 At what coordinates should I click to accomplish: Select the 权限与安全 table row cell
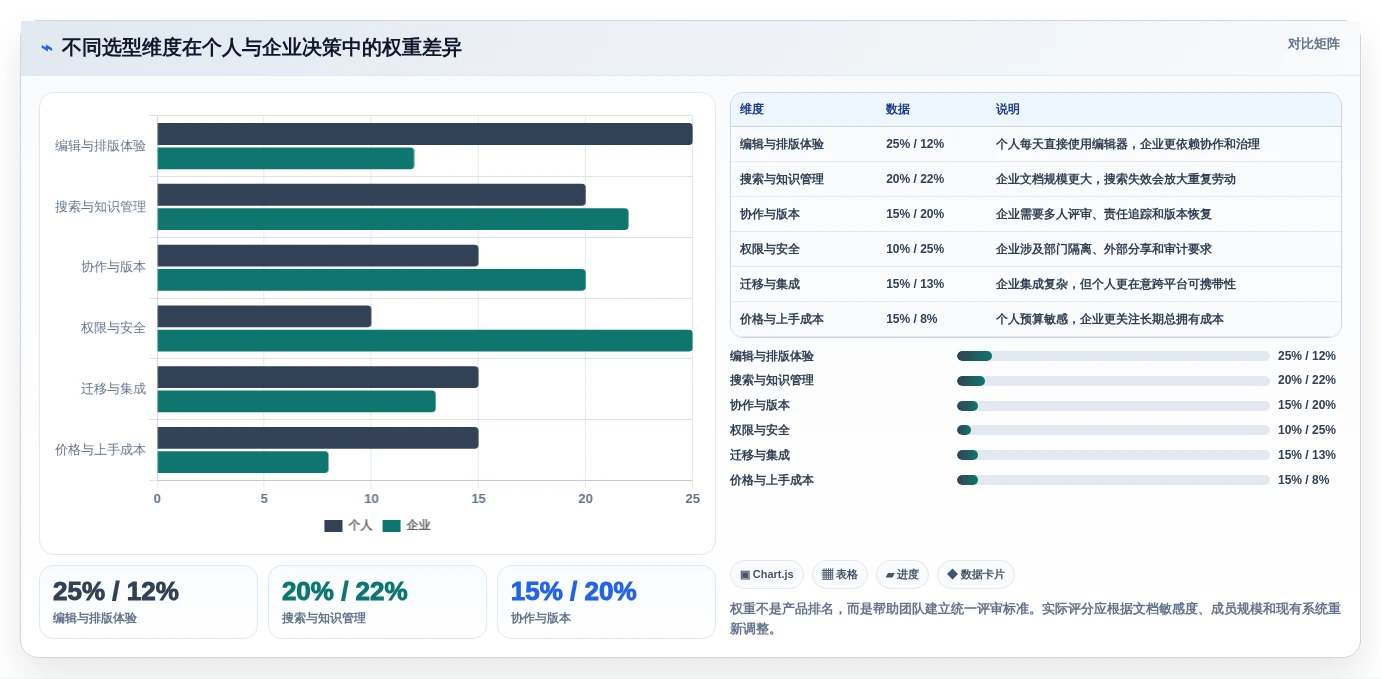770,249
